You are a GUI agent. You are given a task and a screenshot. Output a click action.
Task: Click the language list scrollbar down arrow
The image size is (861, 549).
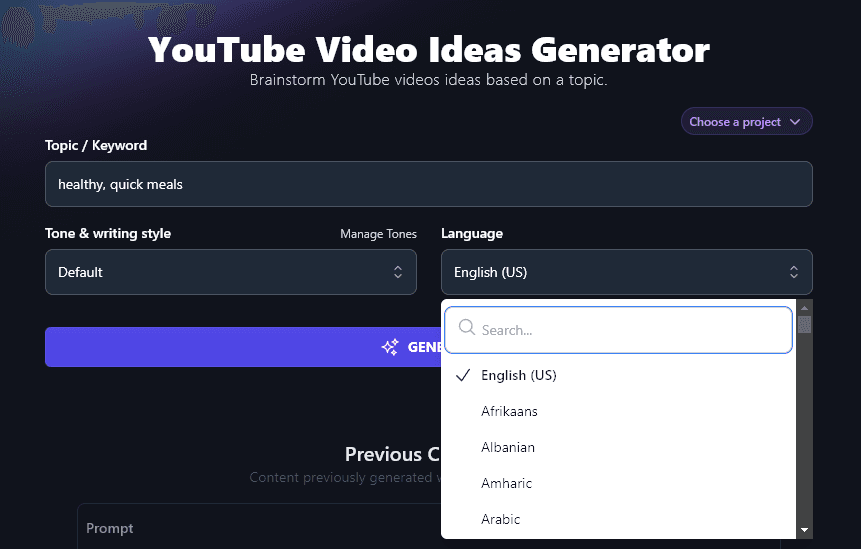(804, 530)
